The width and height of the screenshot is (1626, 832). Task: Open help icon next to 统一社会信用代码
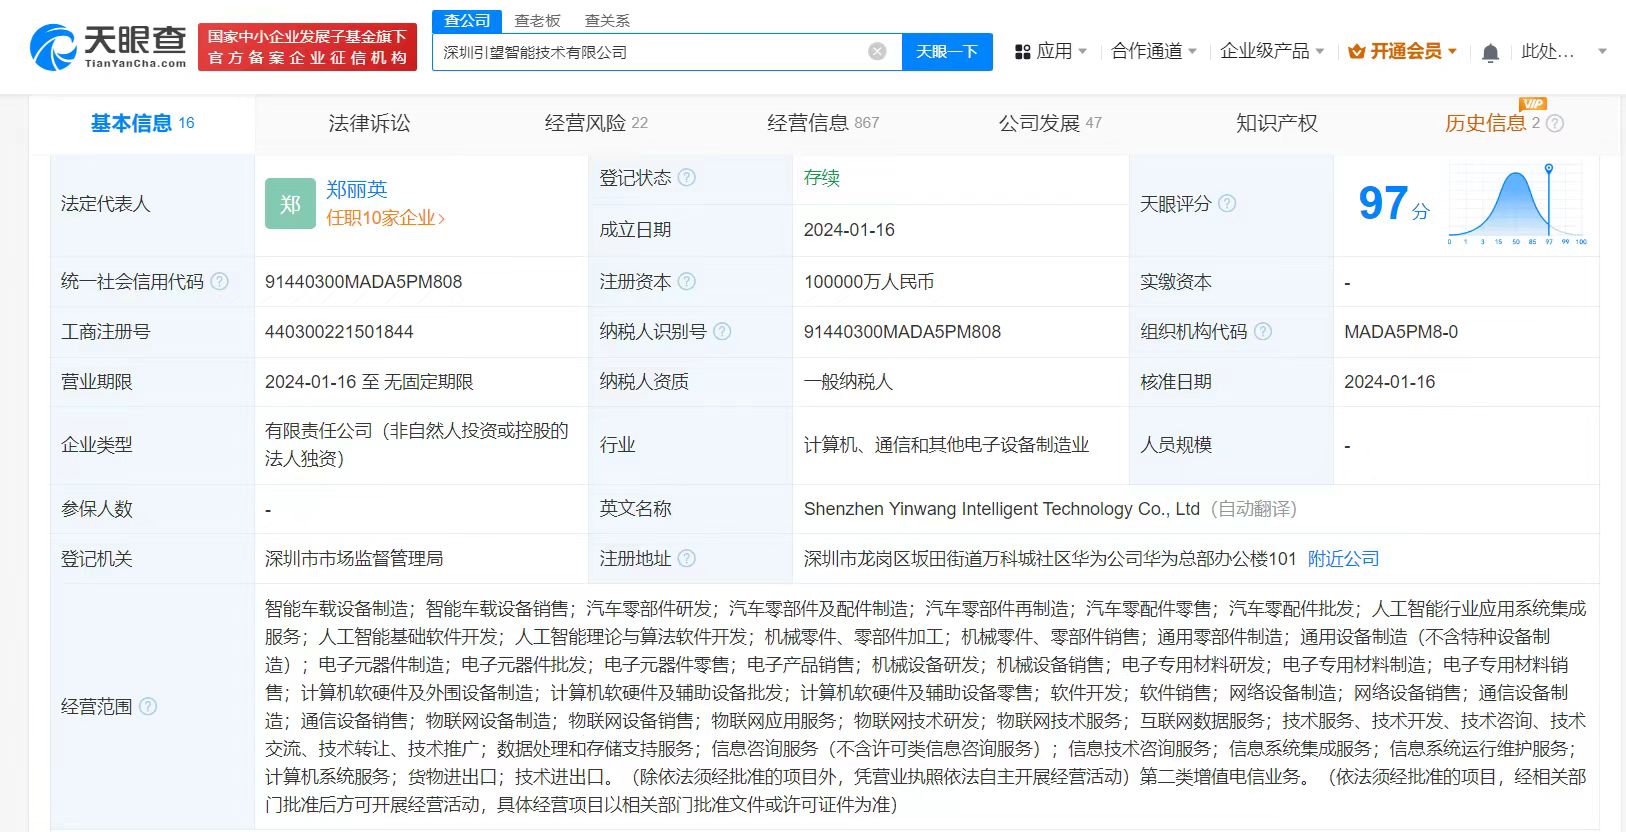point(219,282)
